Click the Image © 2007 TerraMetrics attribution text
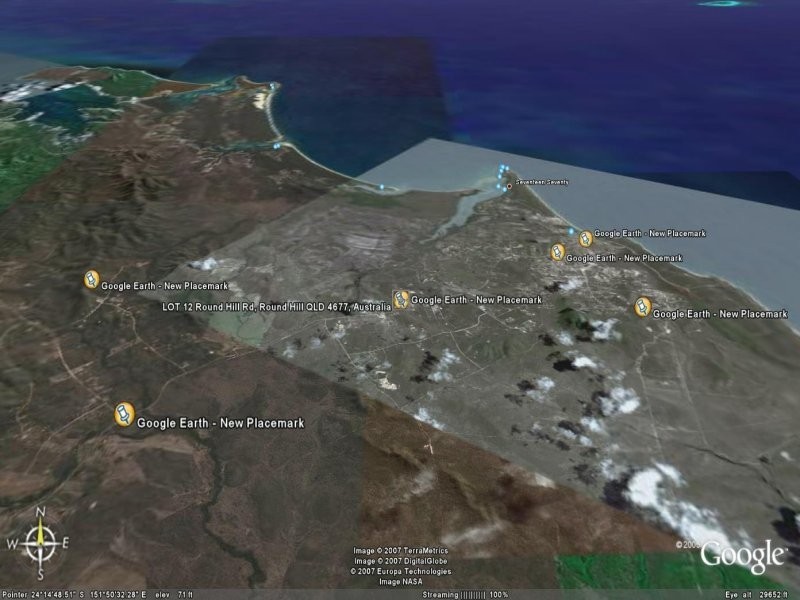This screenshot has height=600, width=800. [400, 551]
